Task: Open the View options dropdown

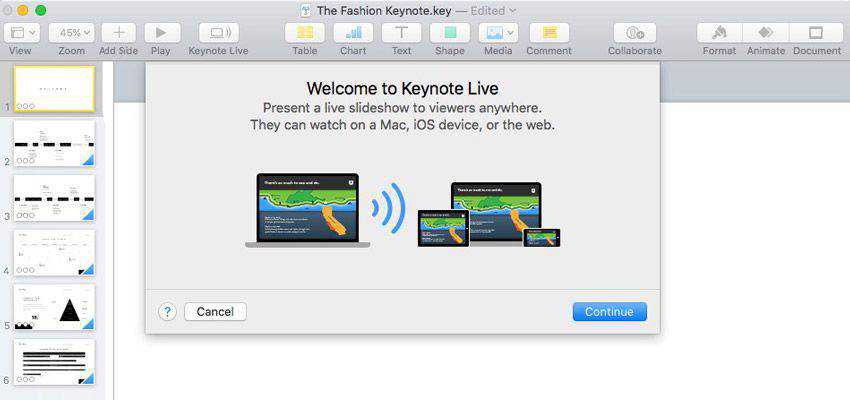Action: [20, 33]
